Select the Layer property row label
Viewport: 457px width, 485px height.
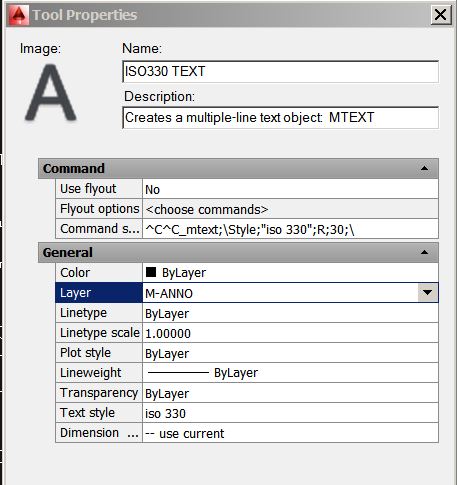tap(99, 293)
